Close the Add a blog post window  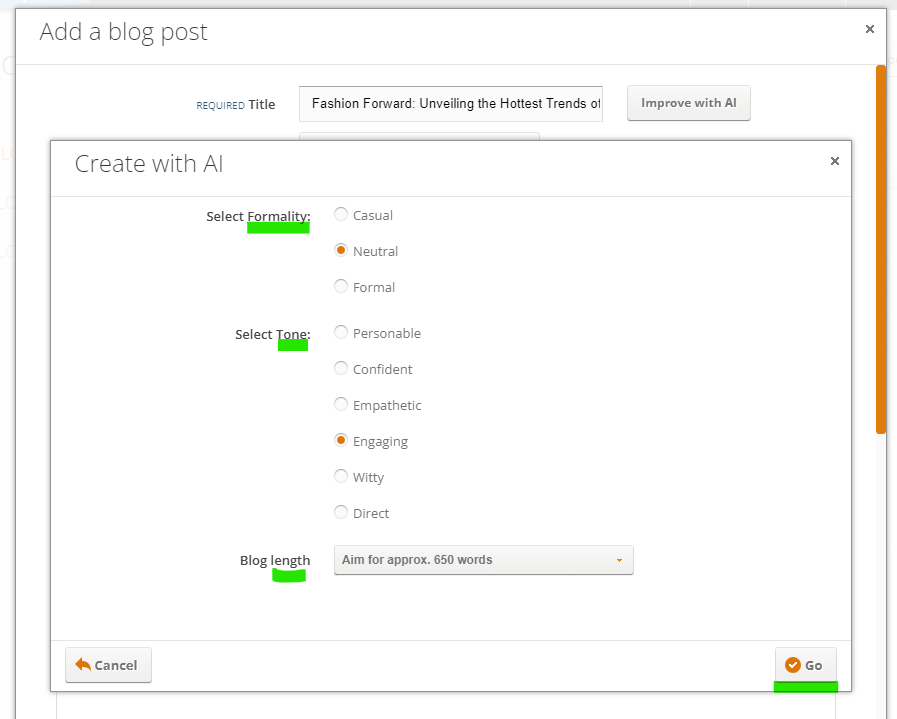tap(870, 29)
